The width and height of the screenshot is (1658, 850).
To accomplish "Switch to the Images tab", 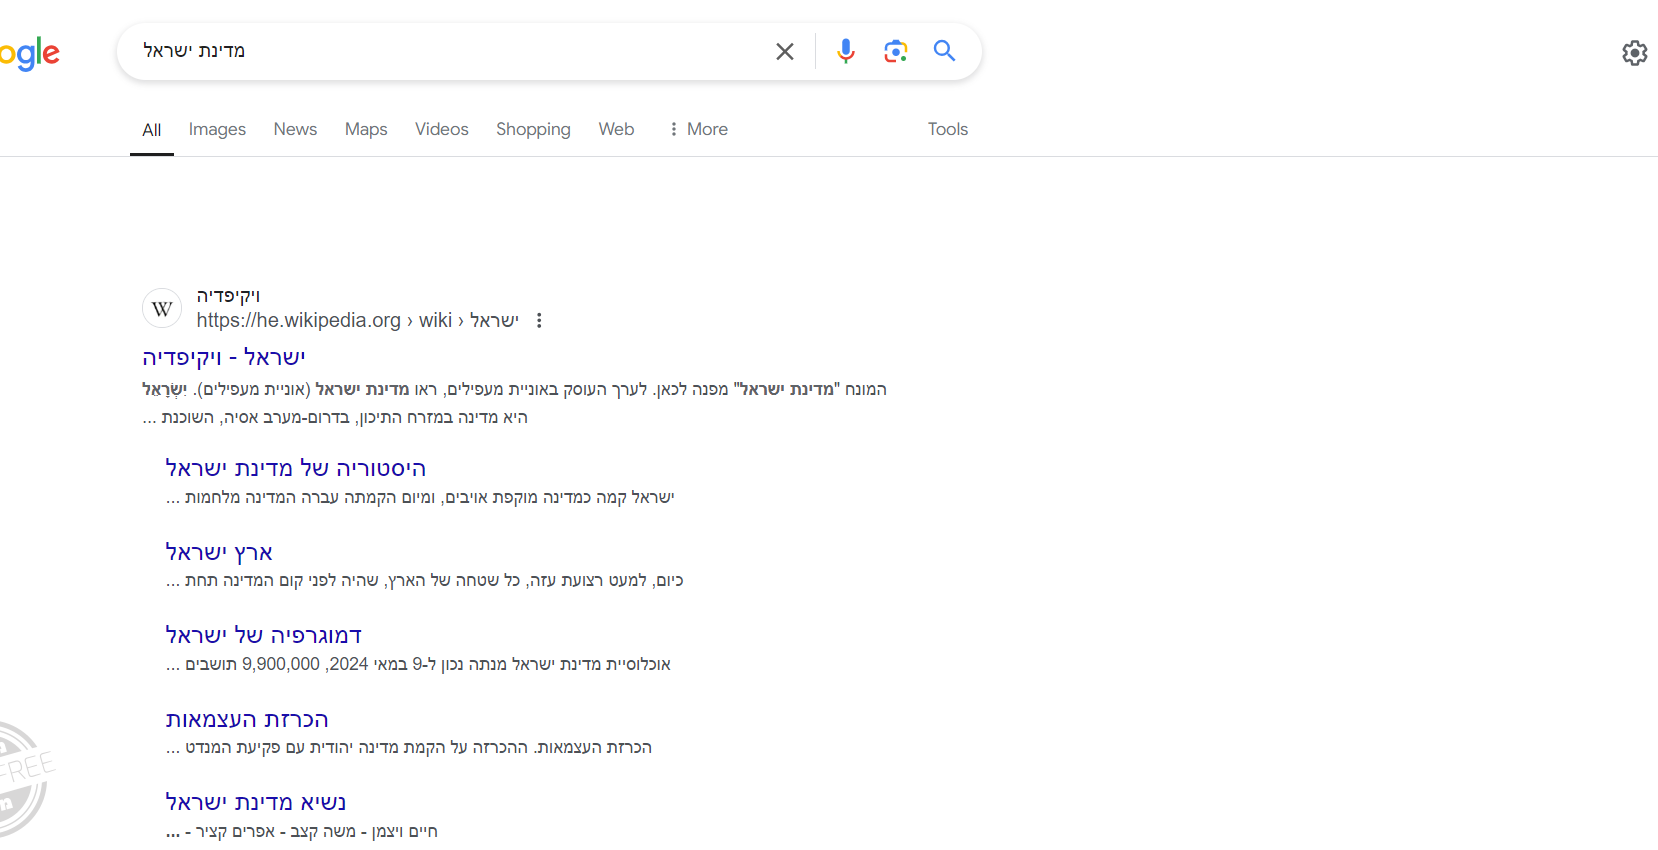I will click(217, 129).
